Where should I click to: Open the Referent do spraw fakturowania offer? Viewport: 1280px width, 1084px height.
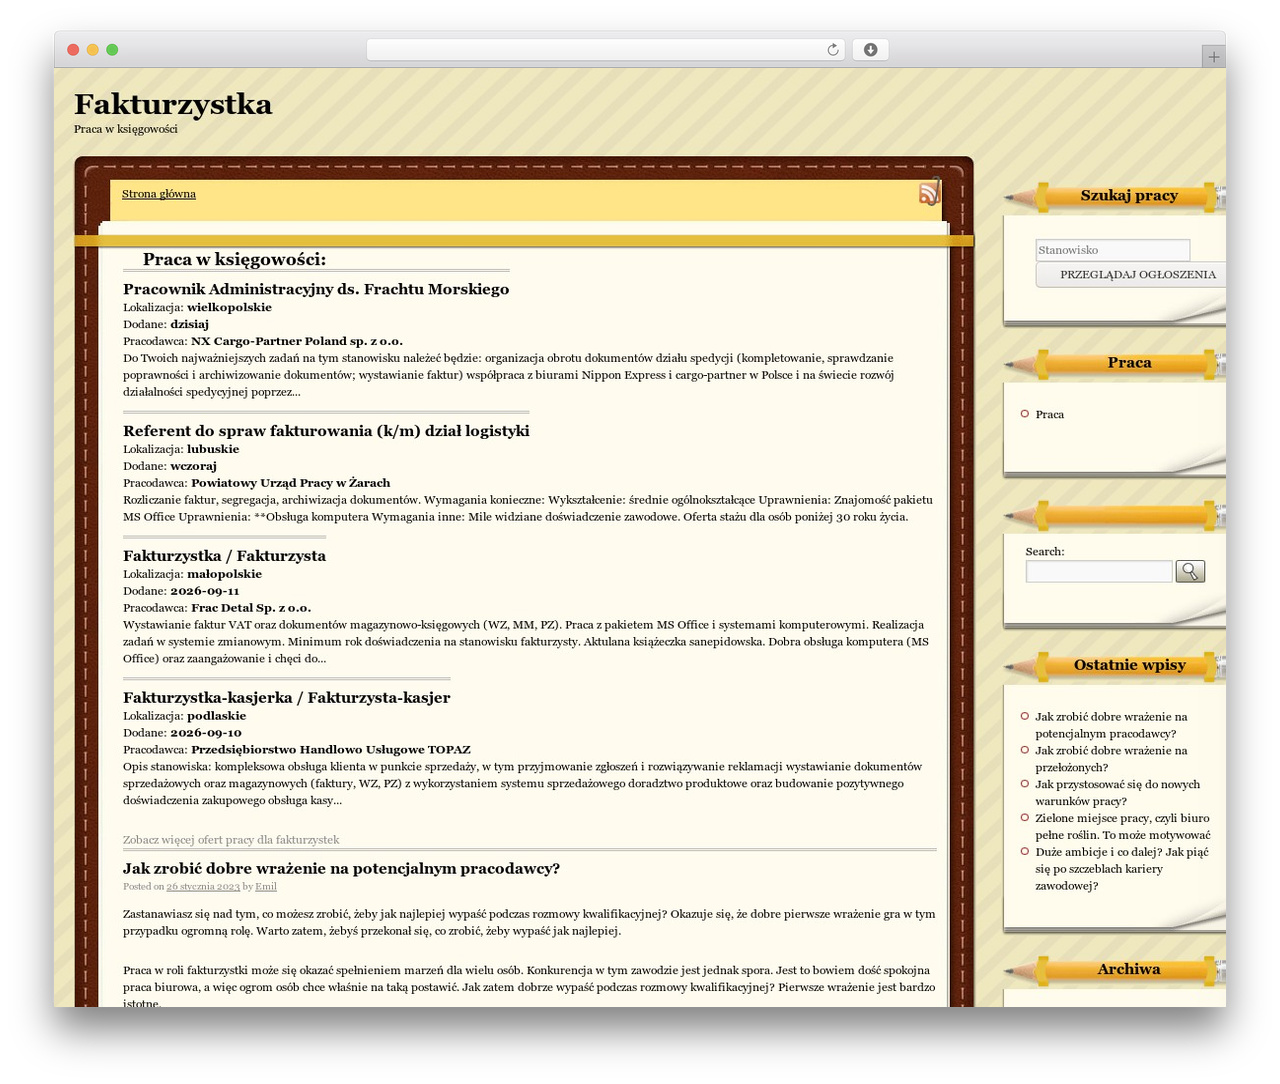(x=326, y=431)
